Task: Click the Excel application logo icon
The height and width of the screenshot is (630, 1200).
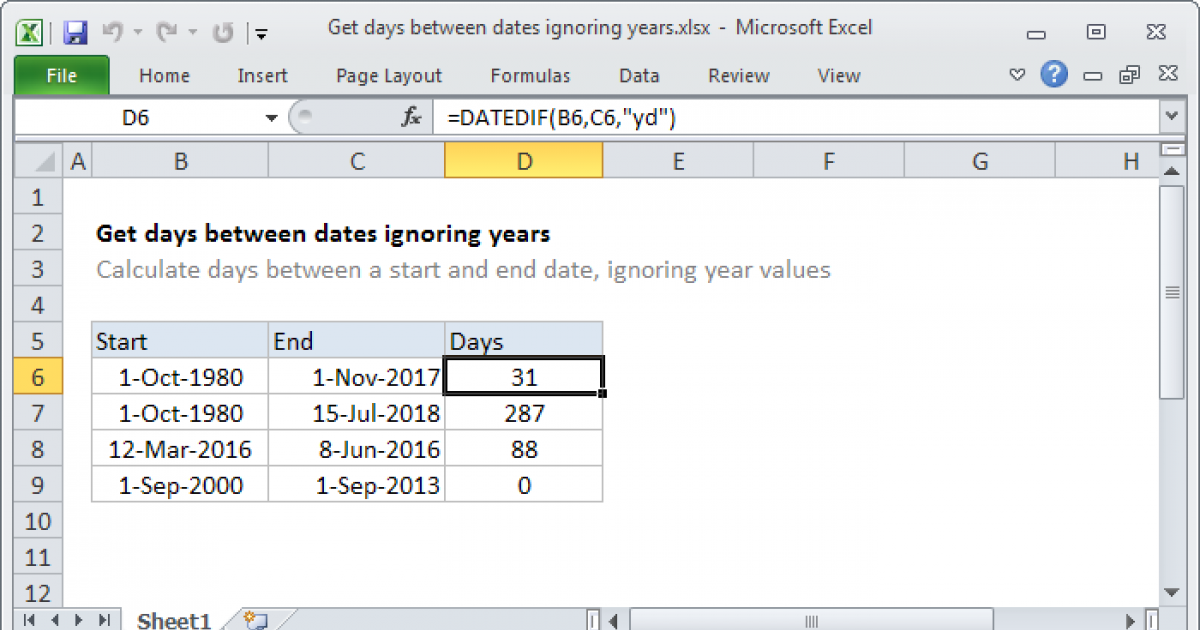Action: pos(31,32)
